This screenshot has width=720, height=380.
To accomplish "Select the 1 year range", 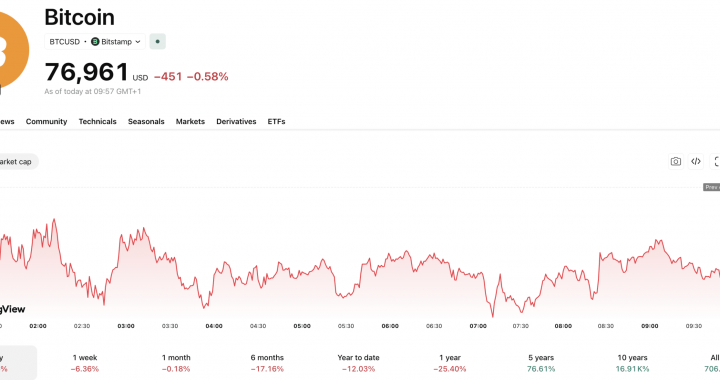I will (x=450, y=363).
